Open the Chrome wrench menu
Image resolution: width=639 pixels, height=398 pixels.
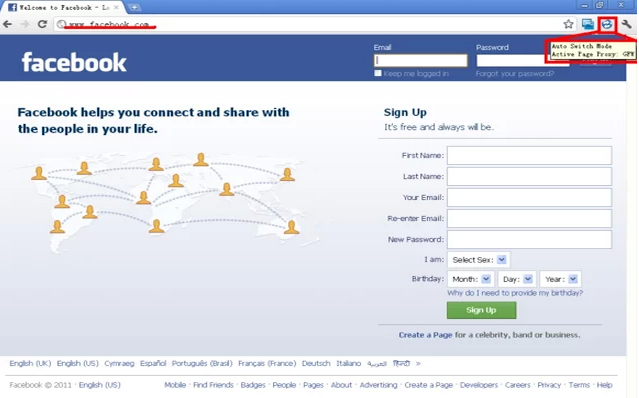(x=626, y=24)
